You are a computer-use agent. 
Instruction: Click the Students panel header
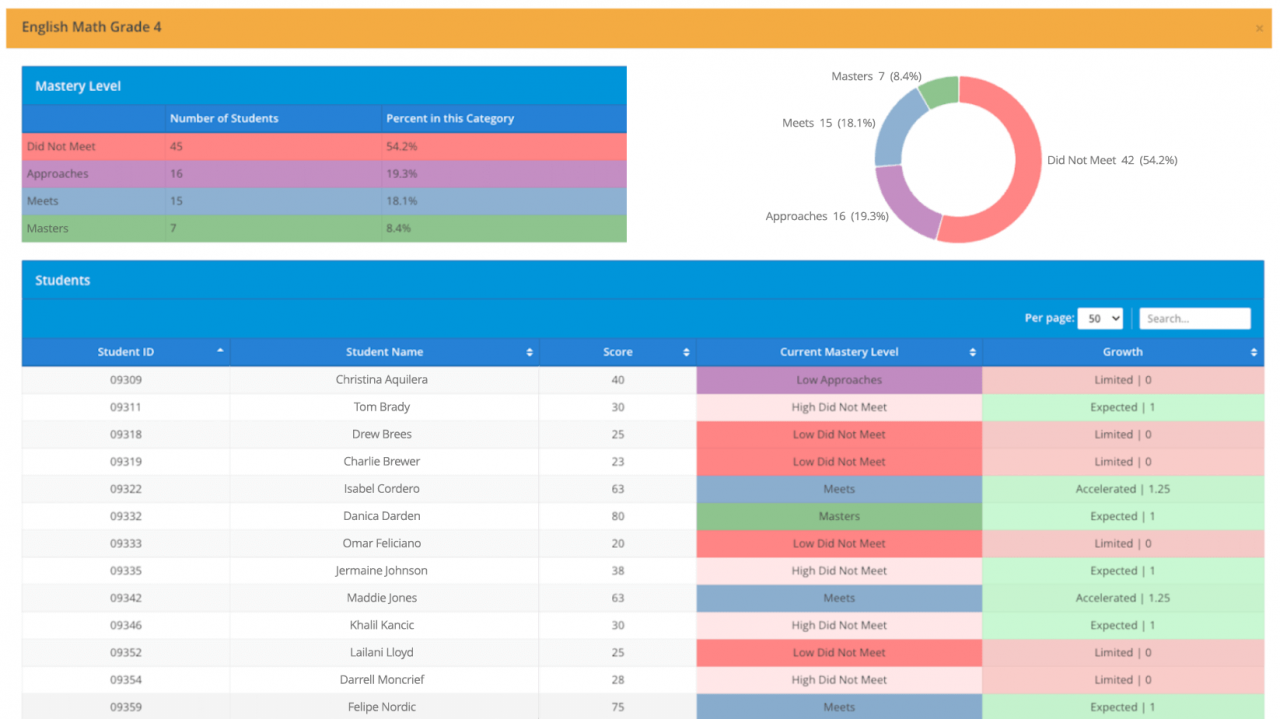click(x=63, y=280)
